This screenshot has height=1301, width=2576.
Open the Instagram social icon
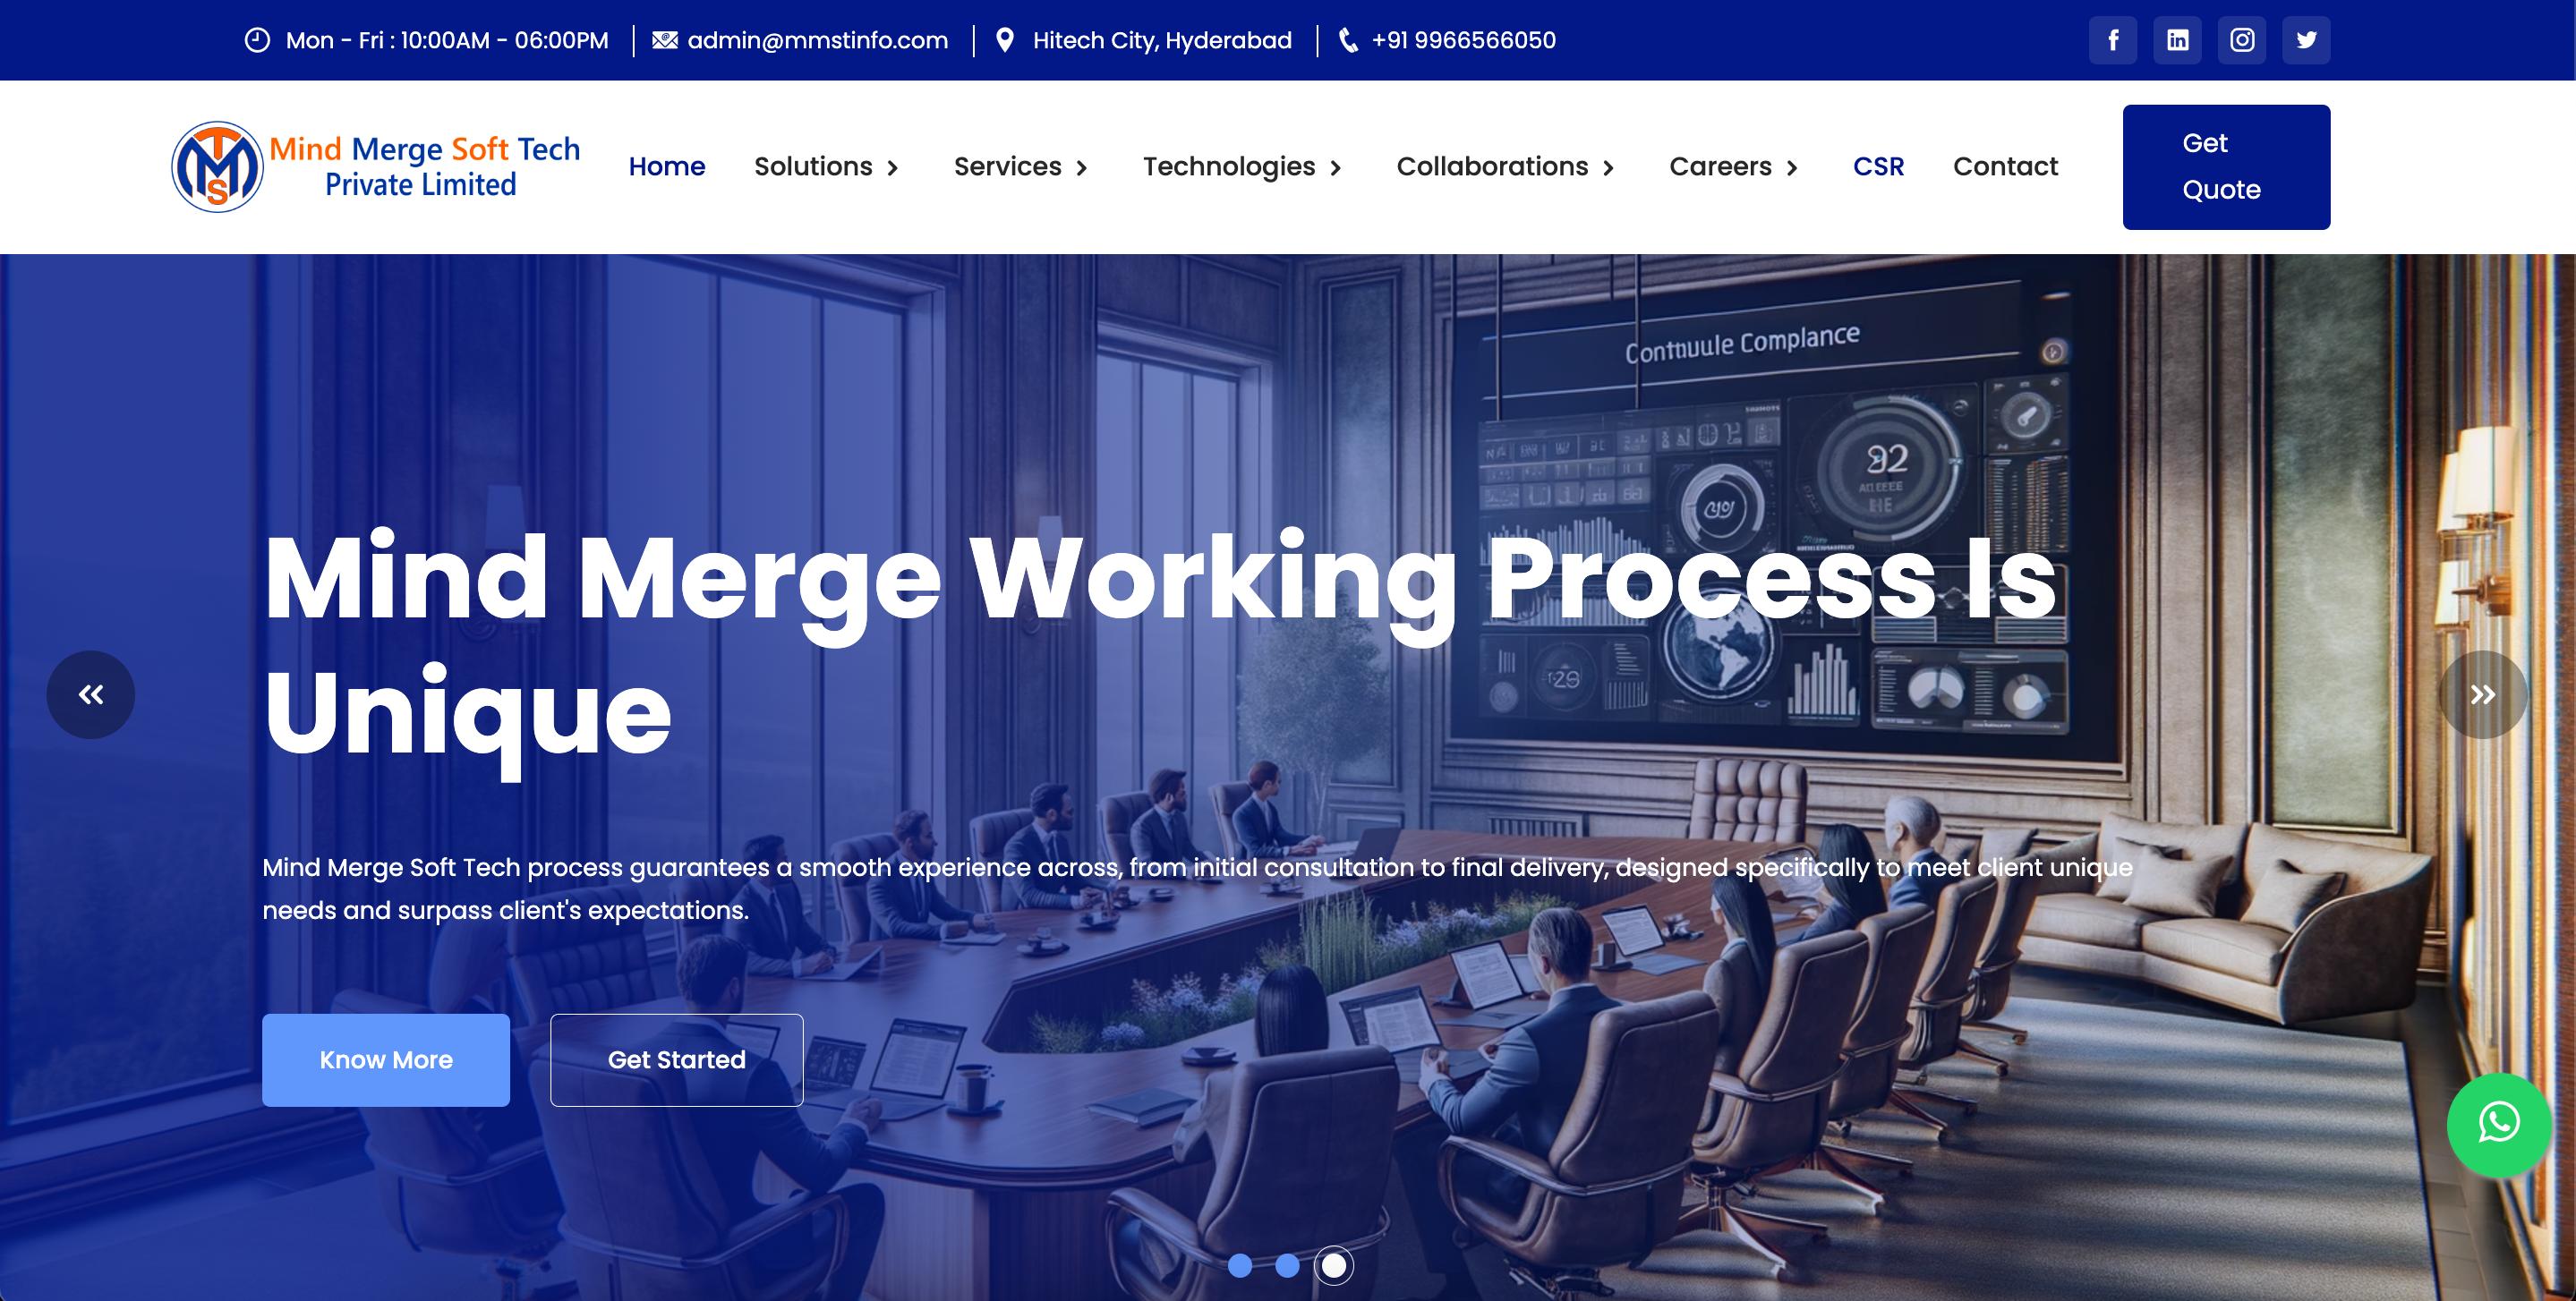click(2241, 40)
